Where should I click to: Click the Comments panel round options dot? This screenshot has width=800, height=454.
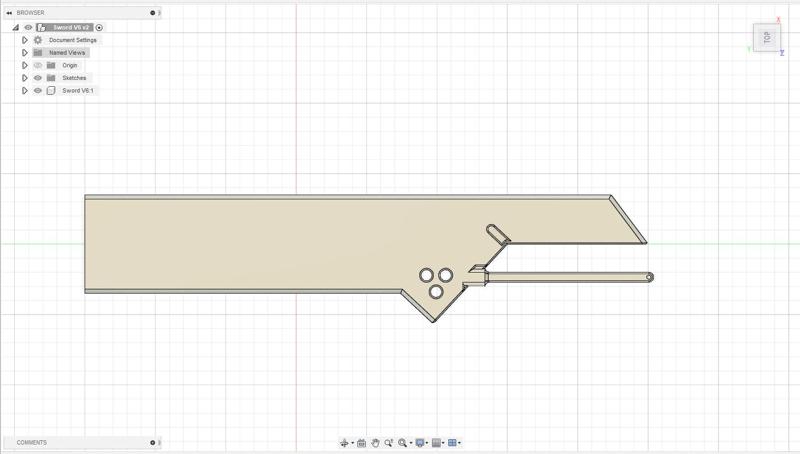153,442
